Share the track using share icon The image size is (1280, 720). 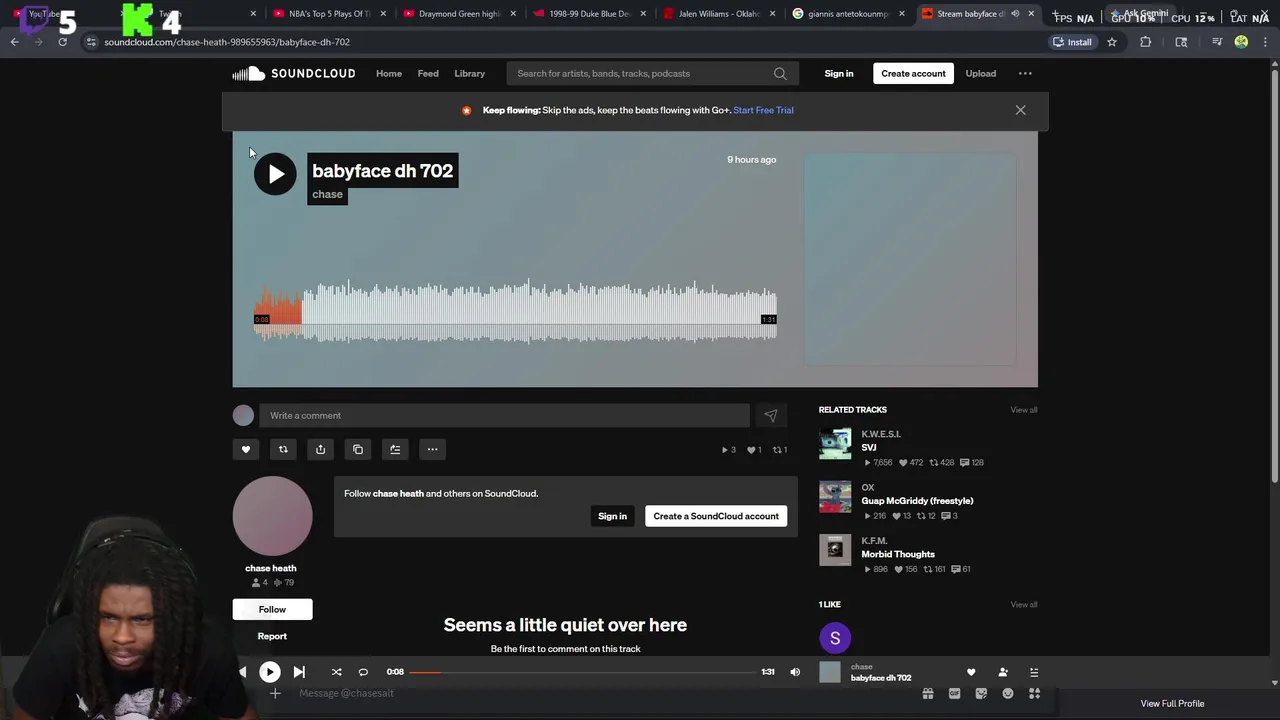320,449
